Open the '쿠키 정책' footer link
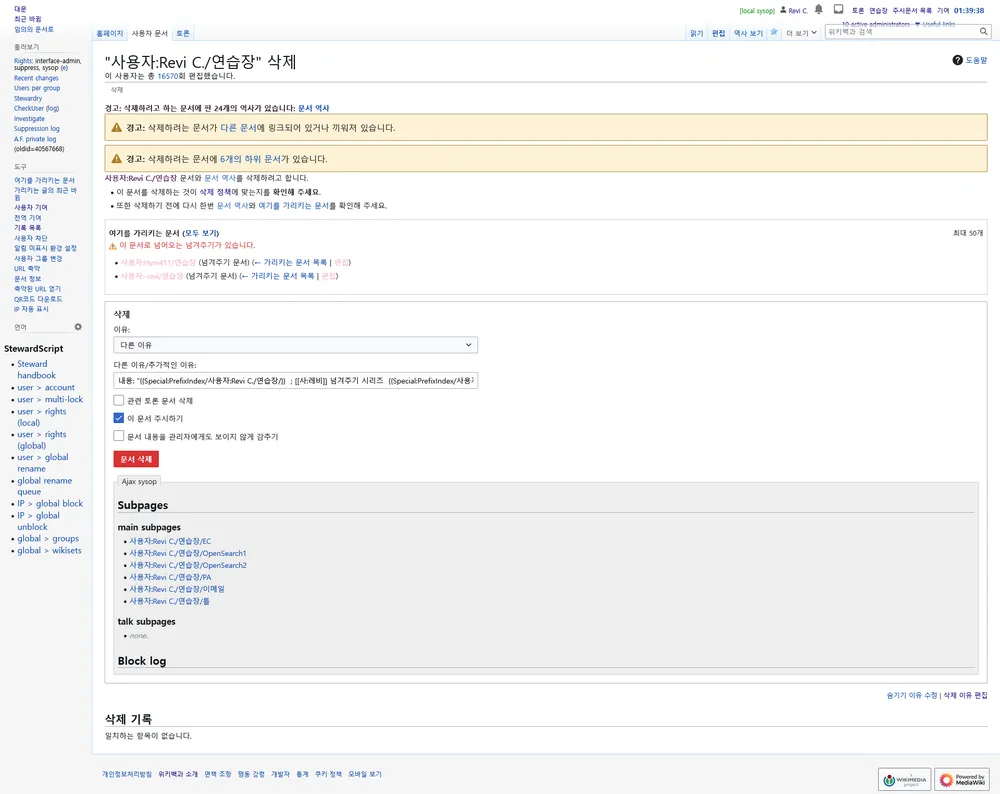This screenshot has height=794, width=1000. point(328,774)
